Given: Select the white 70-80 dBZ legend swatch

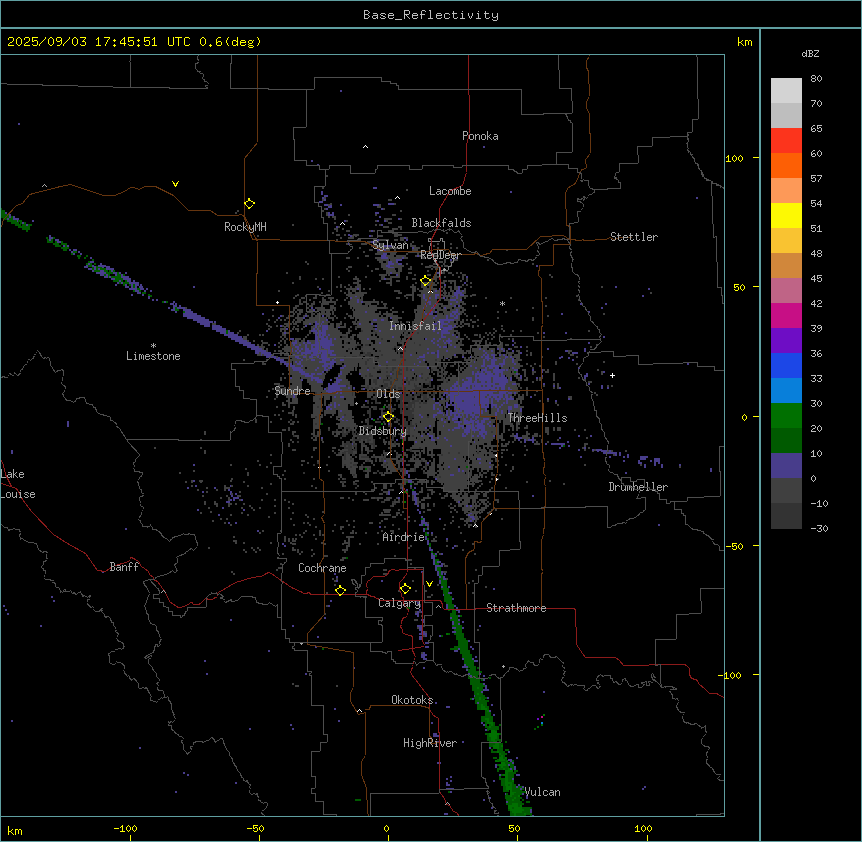Looking at the screenshot, I should (786, 91).
